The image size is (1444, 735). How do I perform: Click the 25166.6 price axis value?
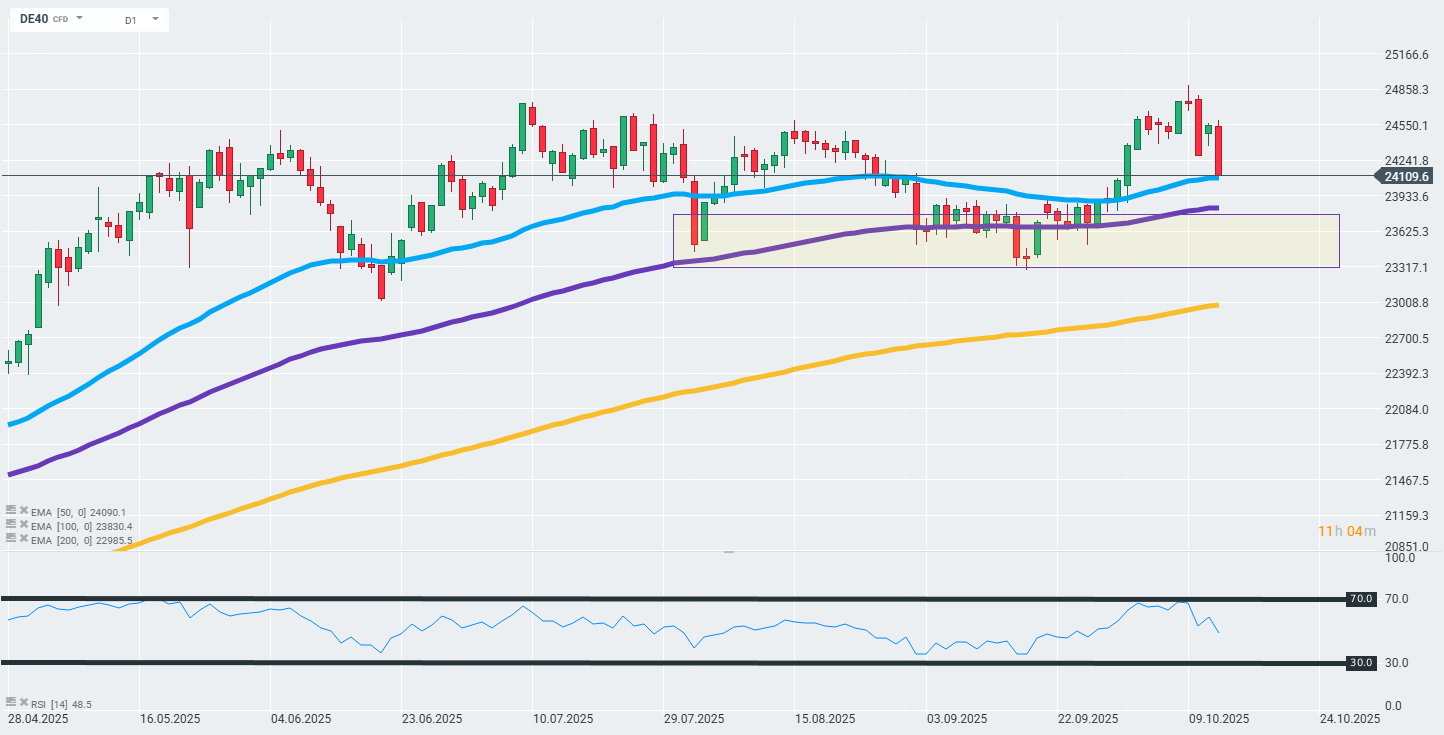pos(1407,54)
